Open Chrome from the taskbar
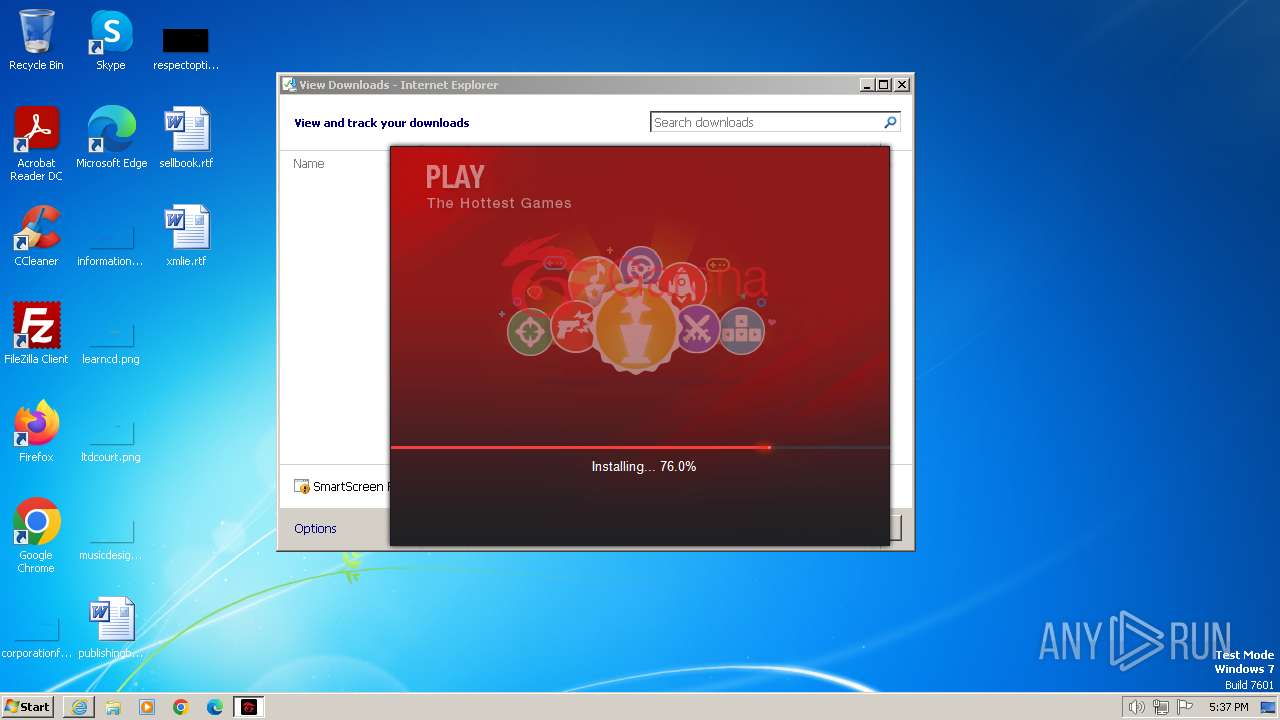 click(181, 707)
